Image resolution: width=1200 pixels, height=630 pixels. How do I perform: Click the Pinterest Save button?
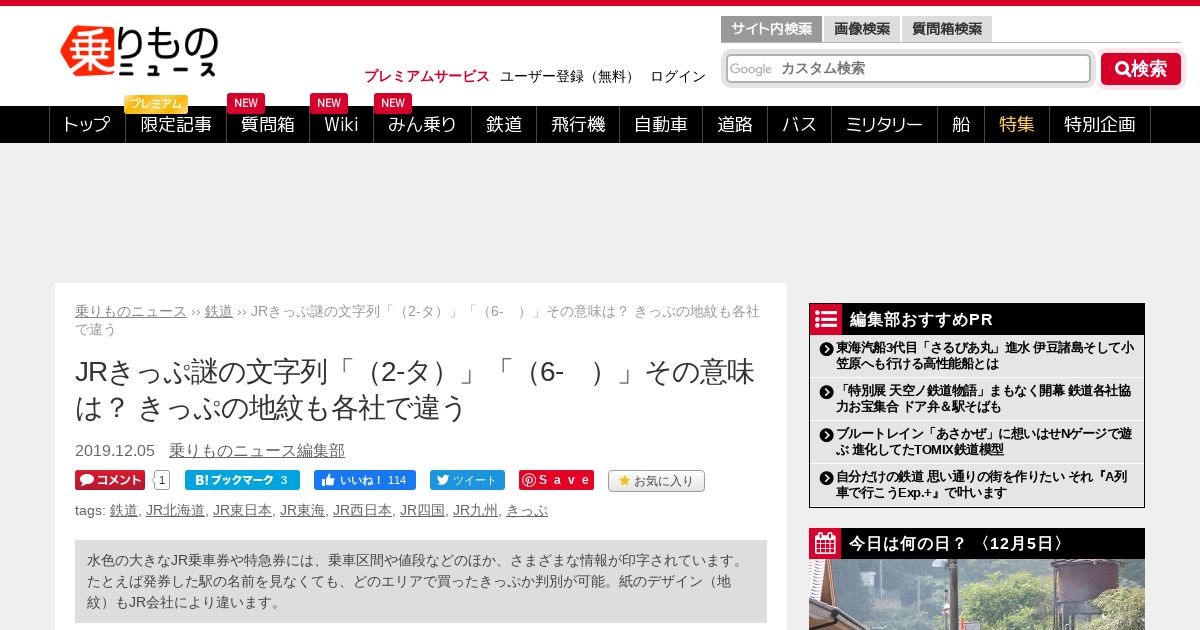(556, 480)
